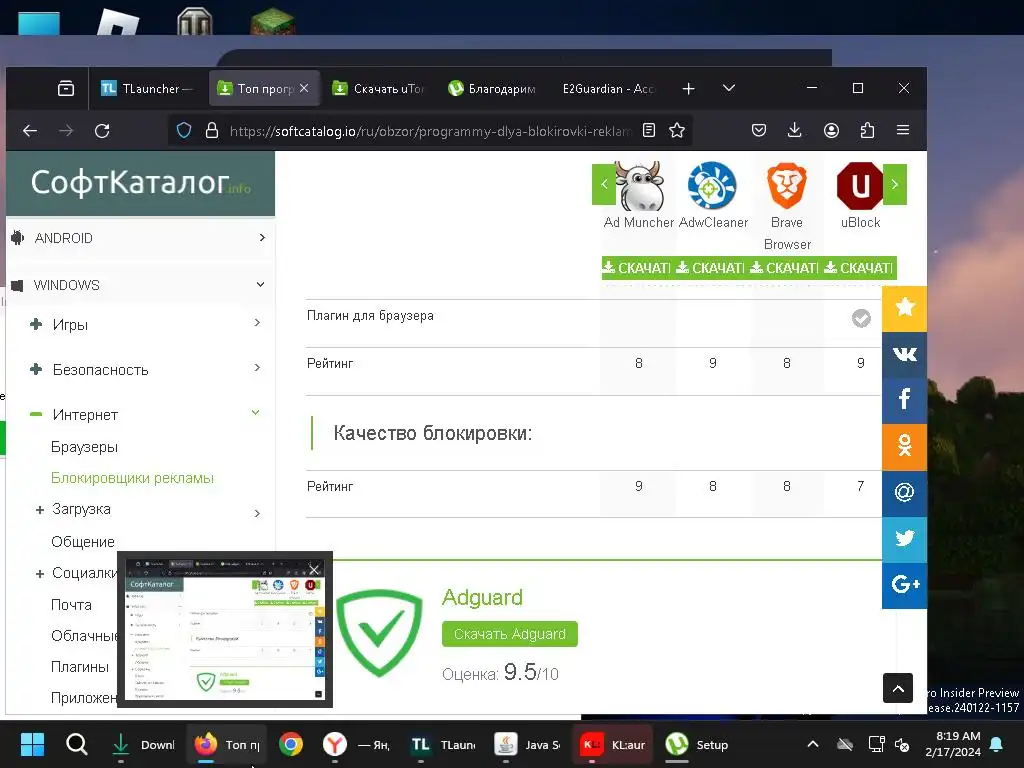
Task: Select the Firefox window preview thumbnail
Action: click(225, 630)
